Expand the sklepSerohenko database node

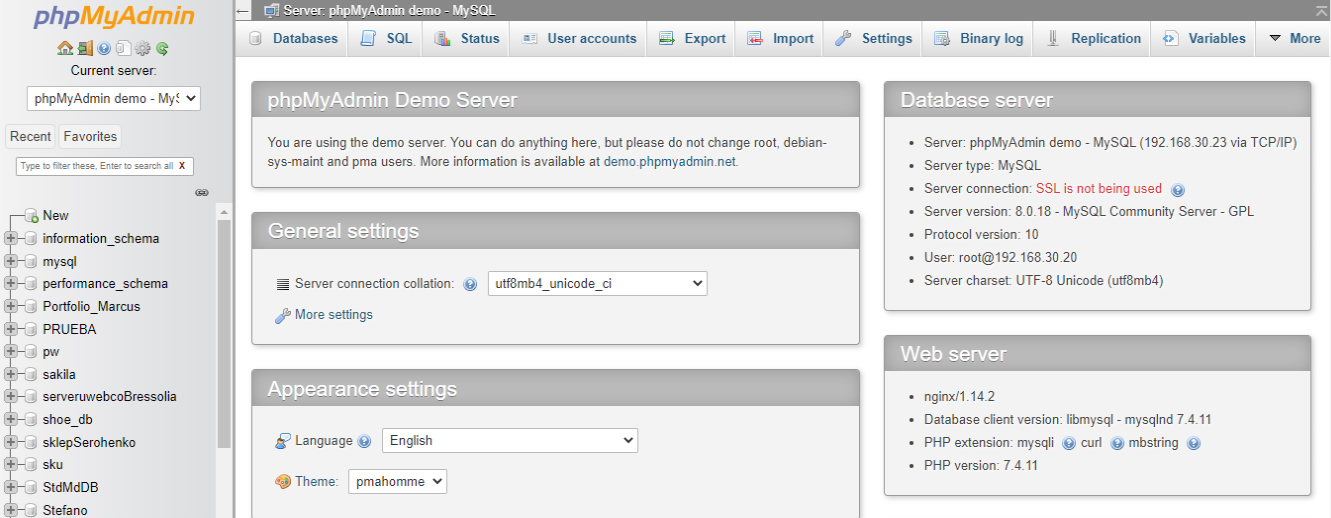11,443
